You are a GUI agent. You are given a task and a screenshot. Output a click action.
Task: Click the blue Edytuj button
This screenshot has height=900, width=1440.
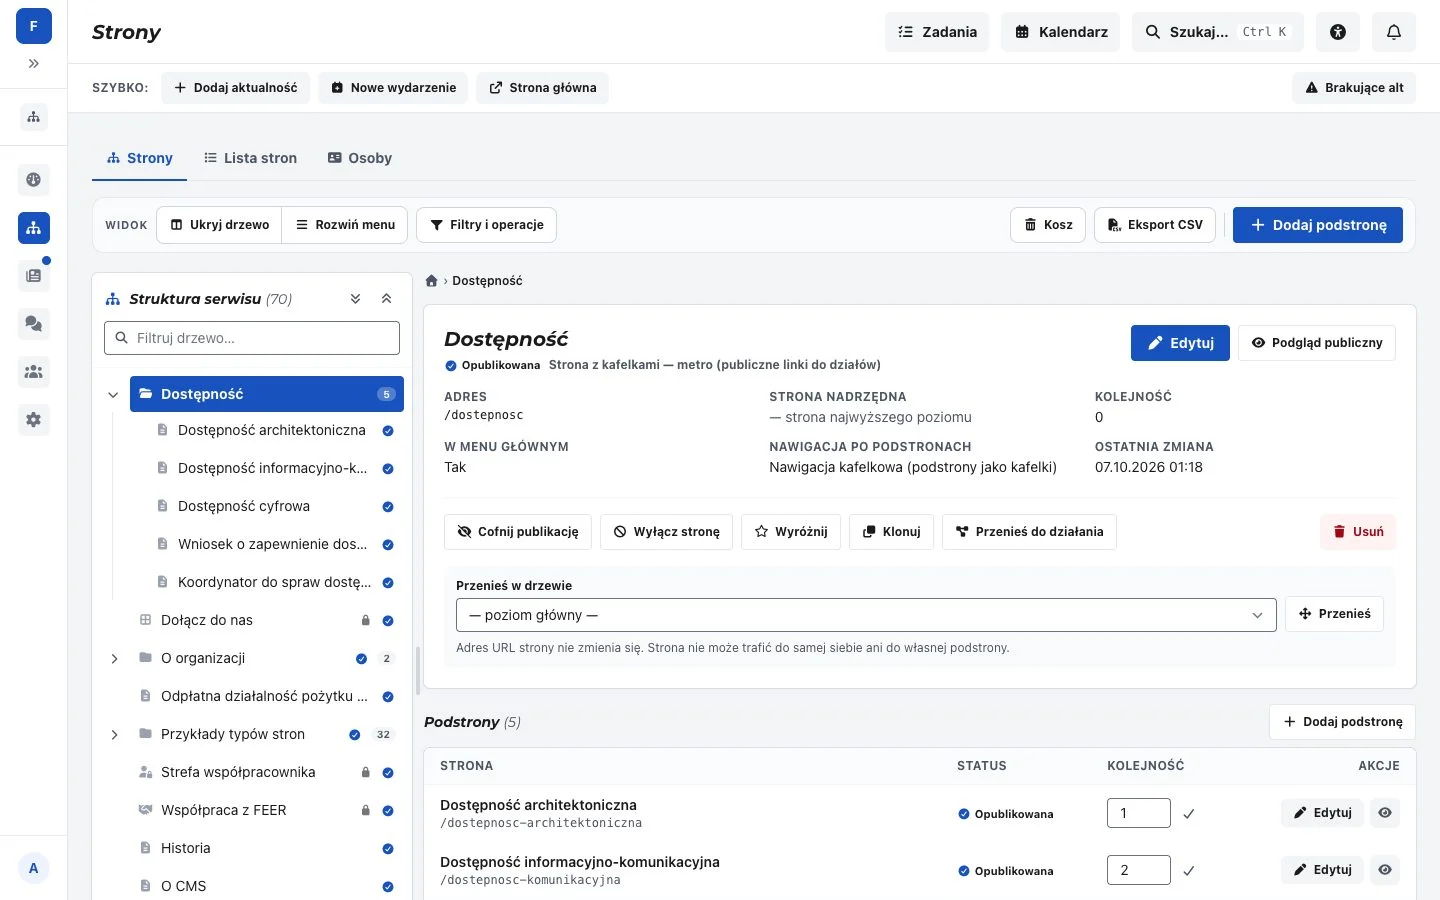click(1180, 343)
